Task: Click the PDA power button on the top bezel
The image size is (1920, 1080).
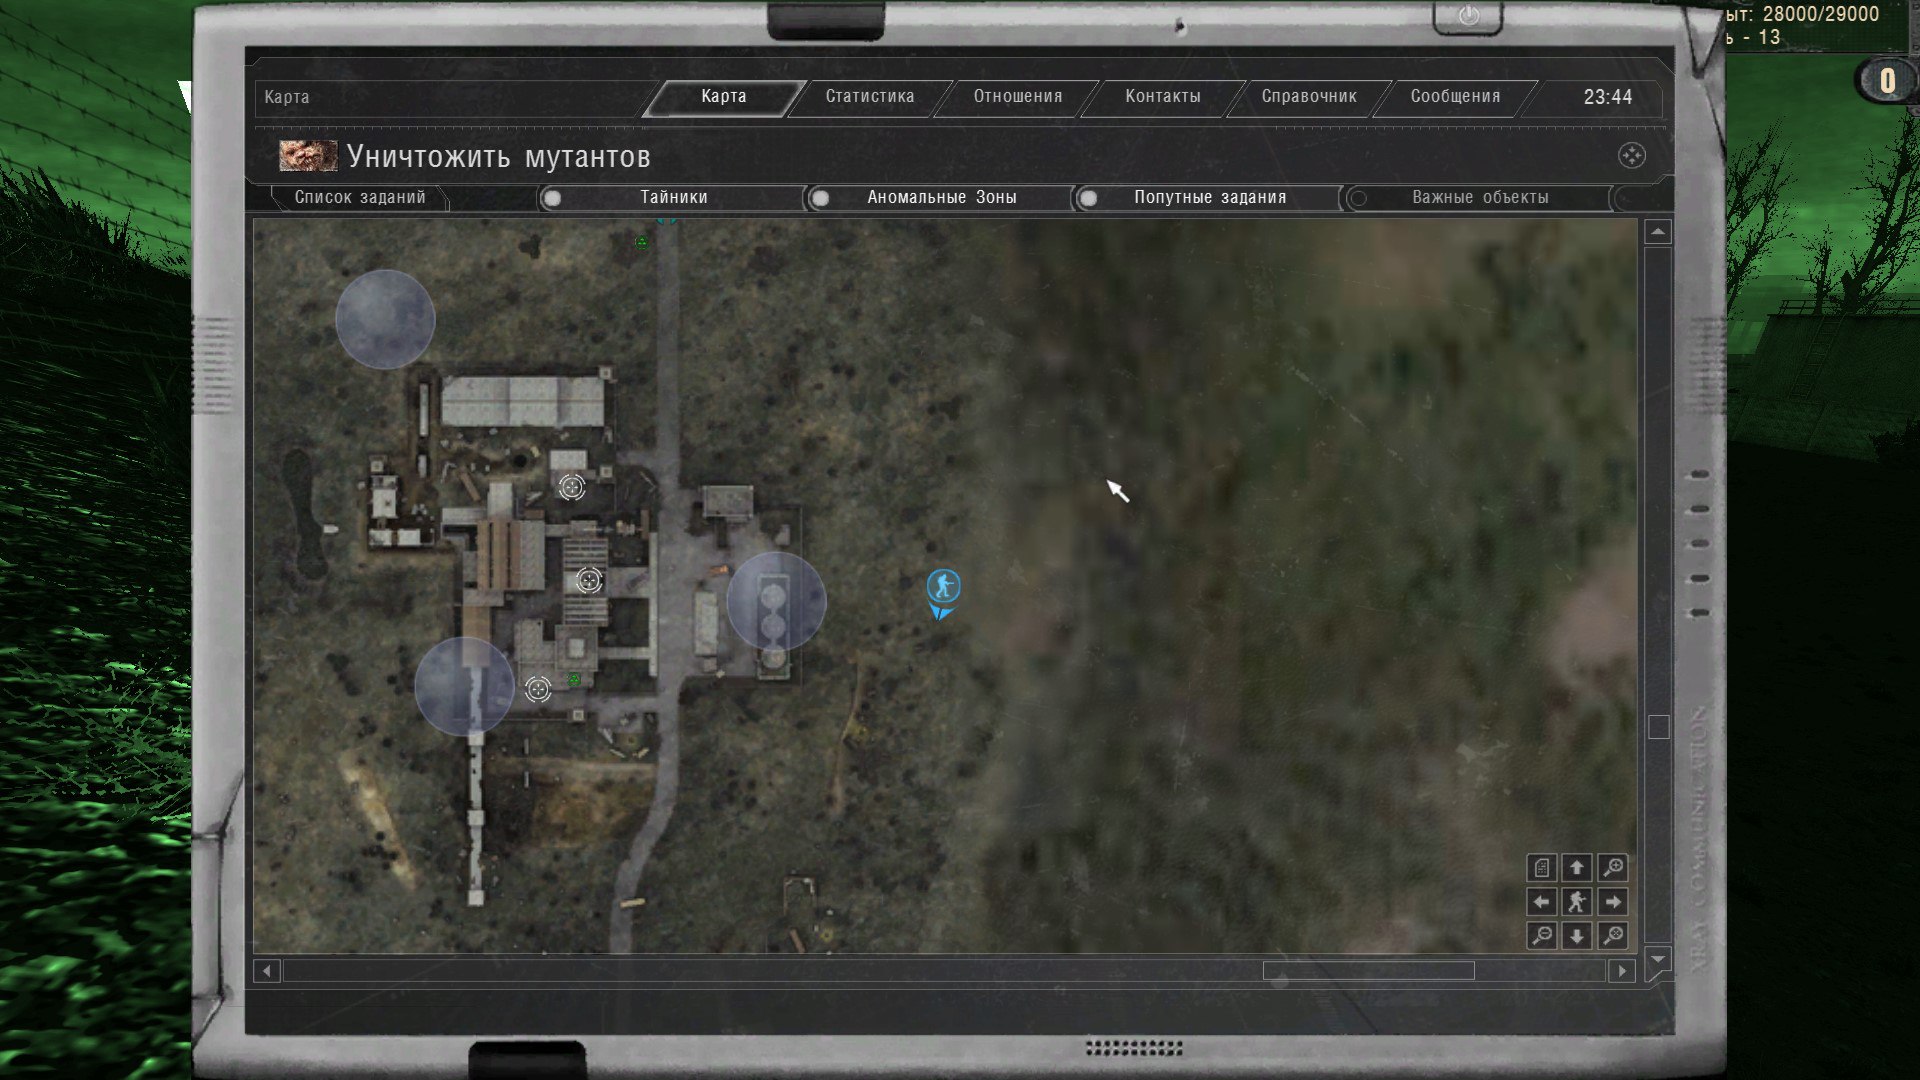Action: pos(1468,16)
